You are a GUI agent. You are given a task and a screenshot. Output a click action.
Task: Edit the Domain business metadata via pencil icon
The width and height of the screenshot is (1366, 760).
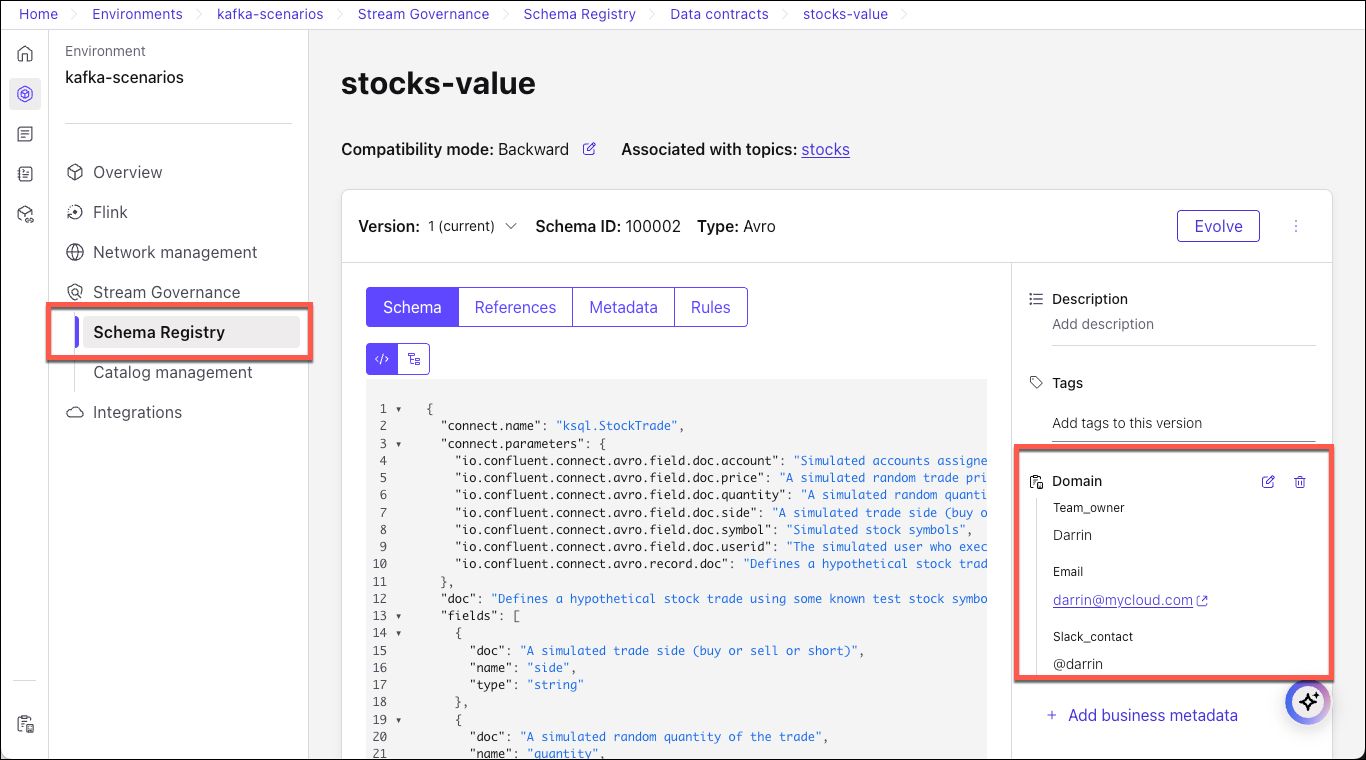(x=1268, y=481)
